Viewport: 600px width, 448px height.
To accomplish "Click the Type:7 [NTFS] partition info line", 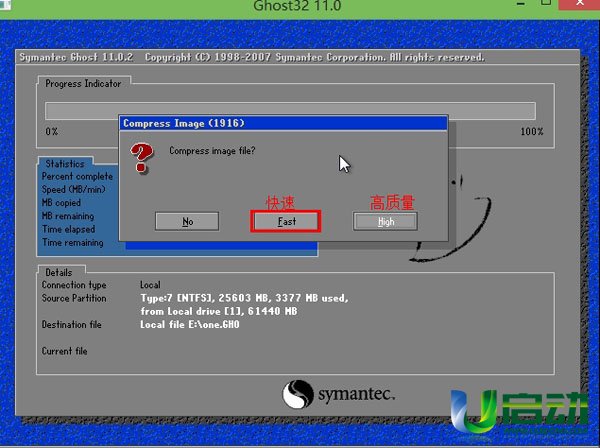I will (245, 298).
